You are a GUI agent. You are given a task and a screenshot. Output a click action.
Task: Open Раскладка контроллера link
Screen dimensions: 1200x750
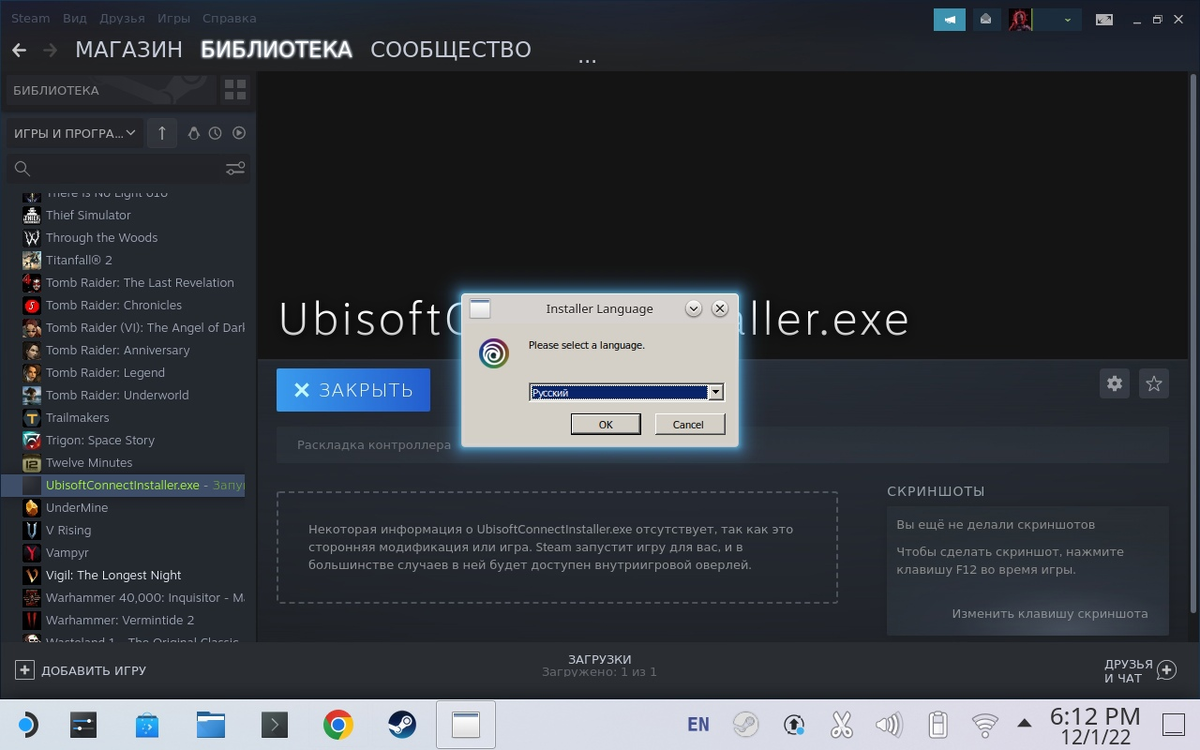point(374,445)
